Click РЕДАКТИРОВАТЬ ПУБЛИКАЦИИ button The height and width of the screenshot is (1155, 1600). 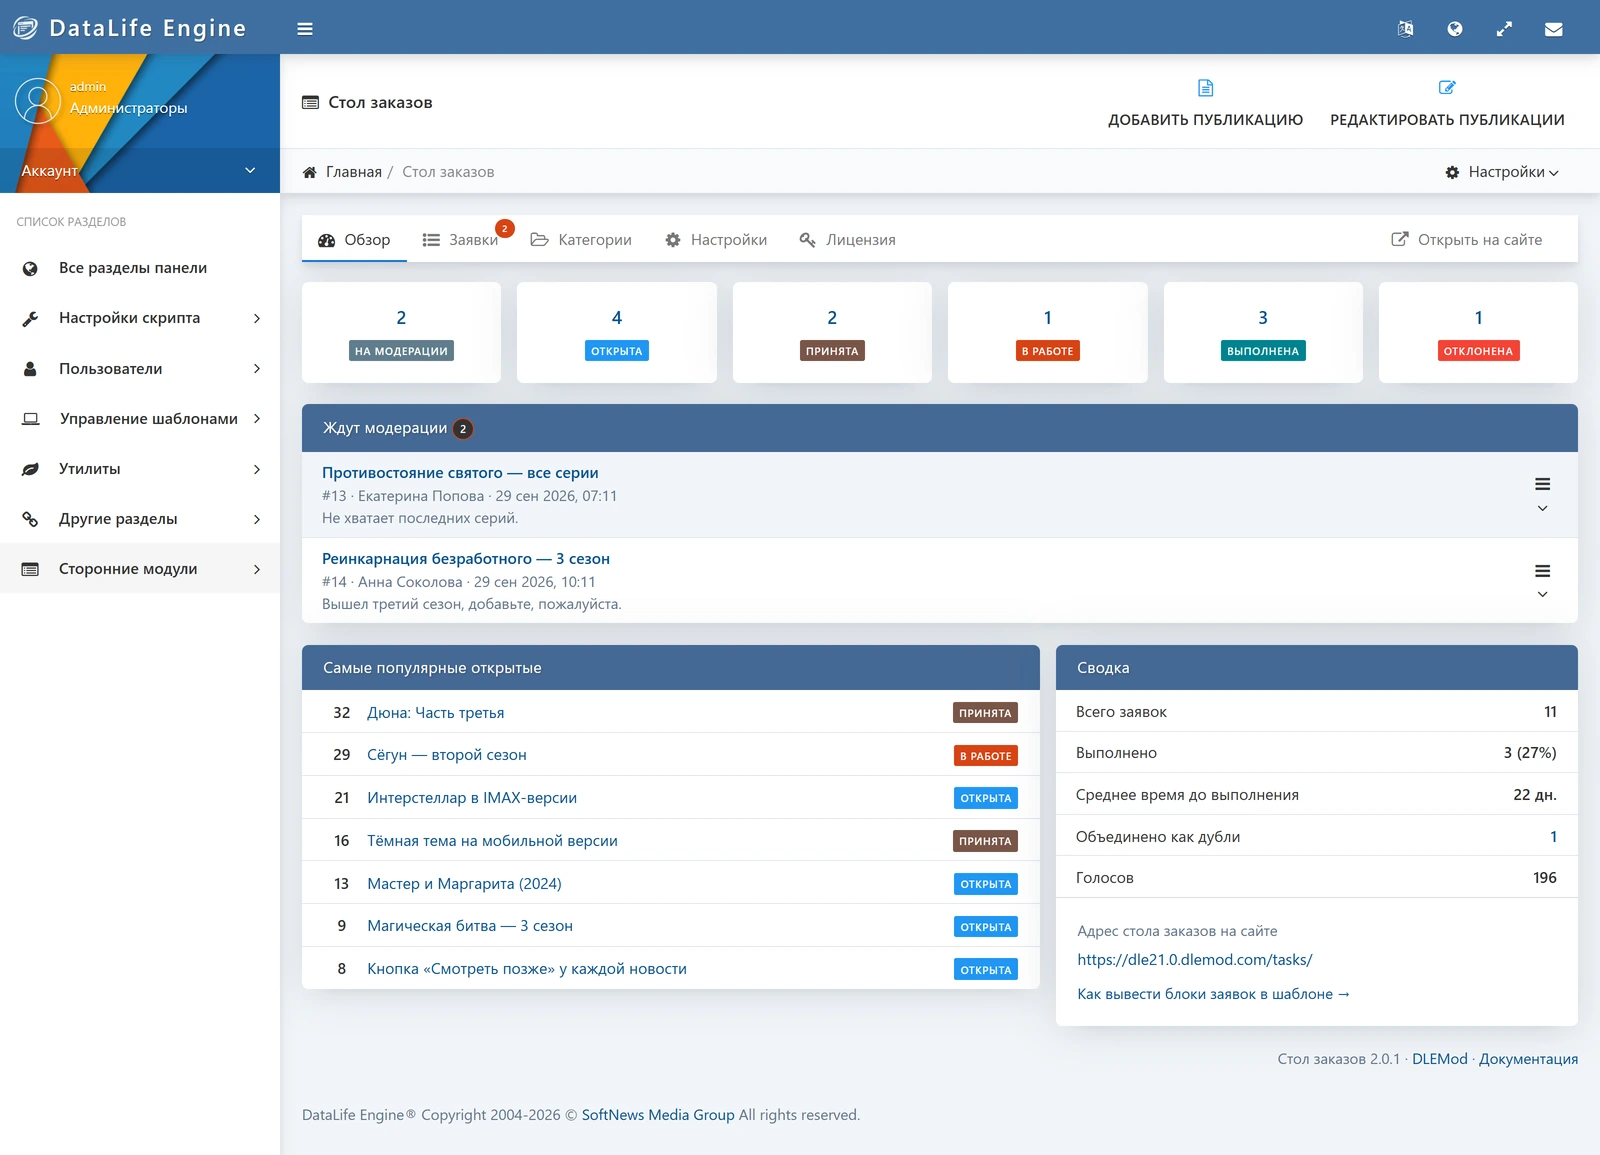click(1447, 103)
